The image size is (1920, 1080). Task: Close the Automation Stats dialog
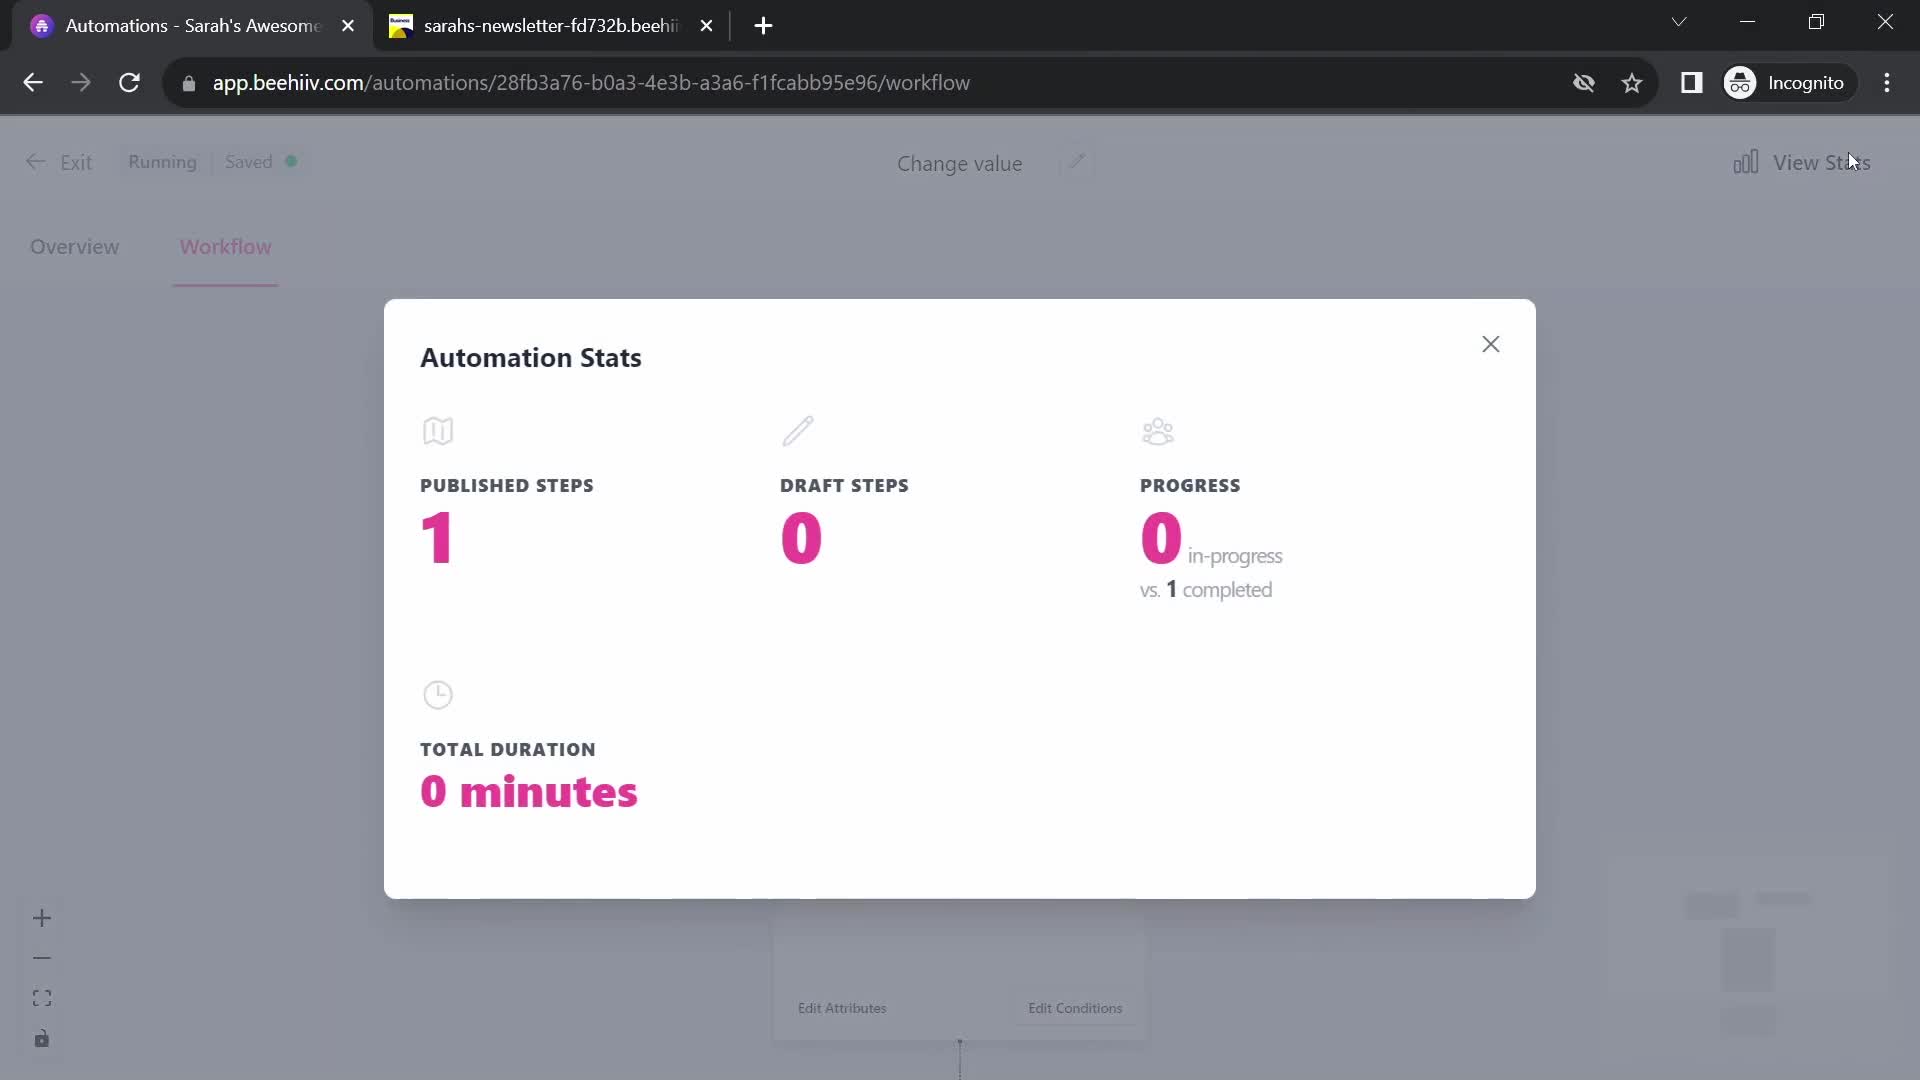pos(1490,344)
